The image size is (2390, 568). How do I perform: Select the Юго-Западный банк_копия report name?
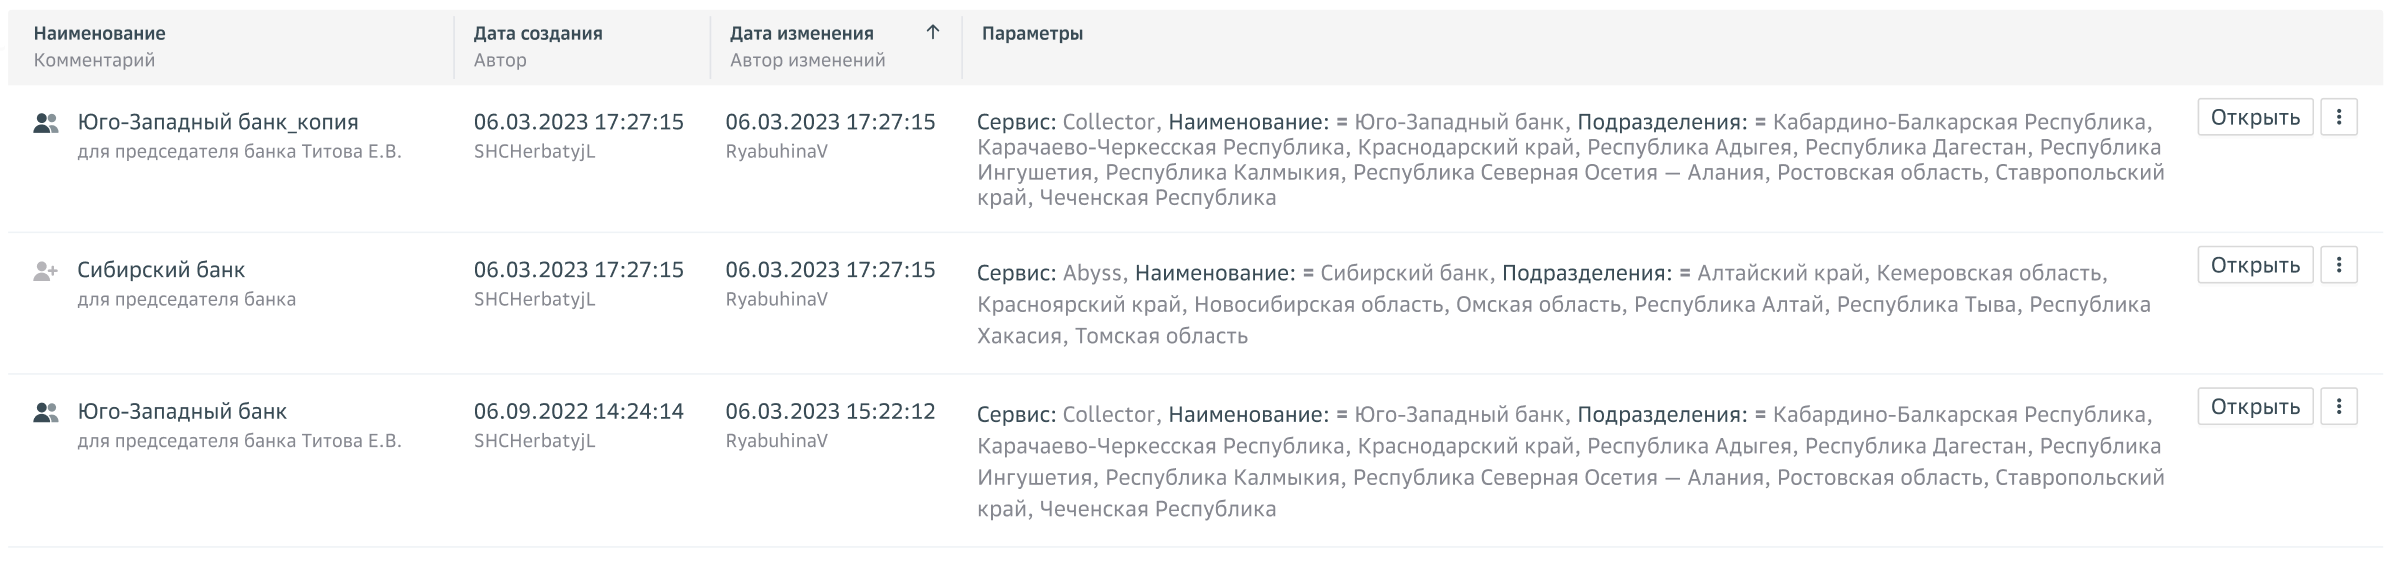[218, 122]
